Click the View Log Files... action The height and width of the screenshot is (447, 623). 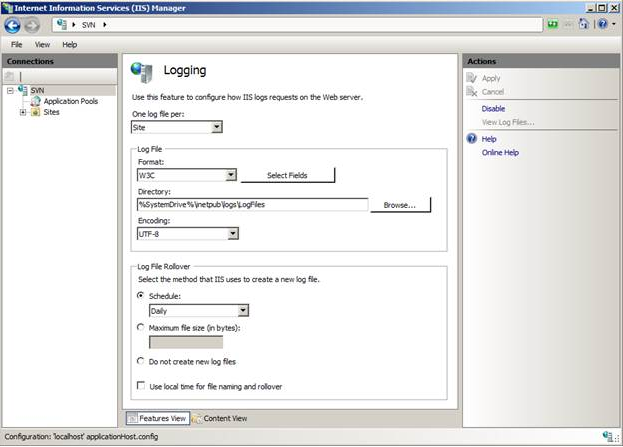point(508,122)
